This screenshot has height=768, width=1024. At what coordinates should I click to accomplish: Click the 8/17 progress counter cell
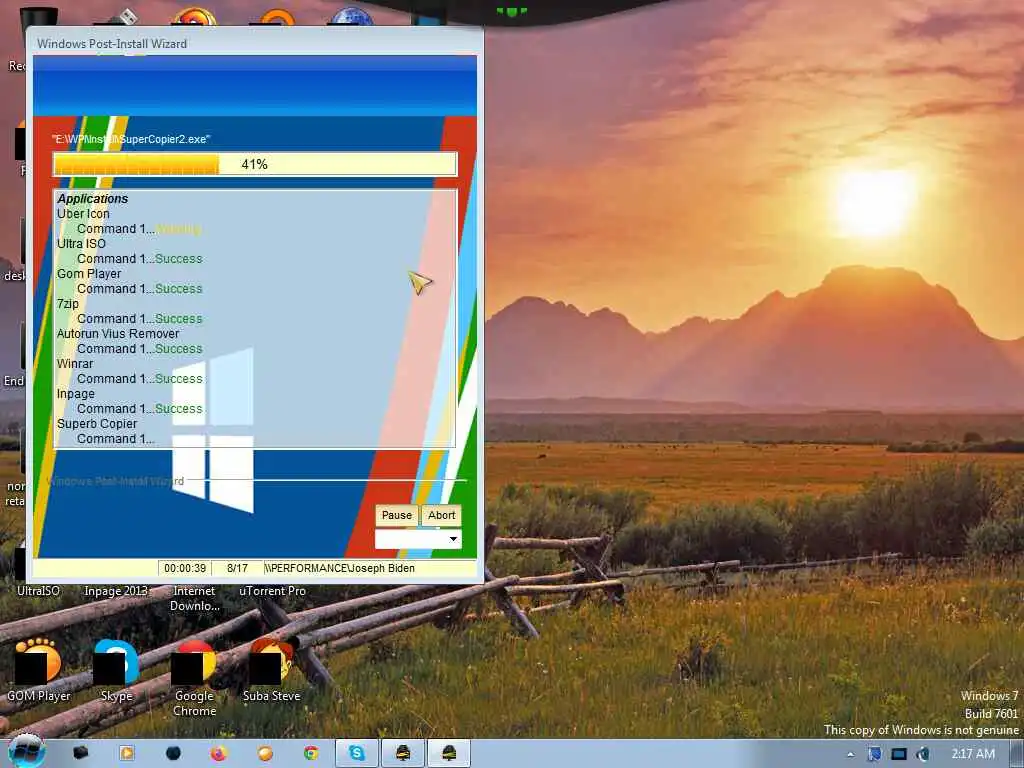pyautogui.click(x=237, y=568)
